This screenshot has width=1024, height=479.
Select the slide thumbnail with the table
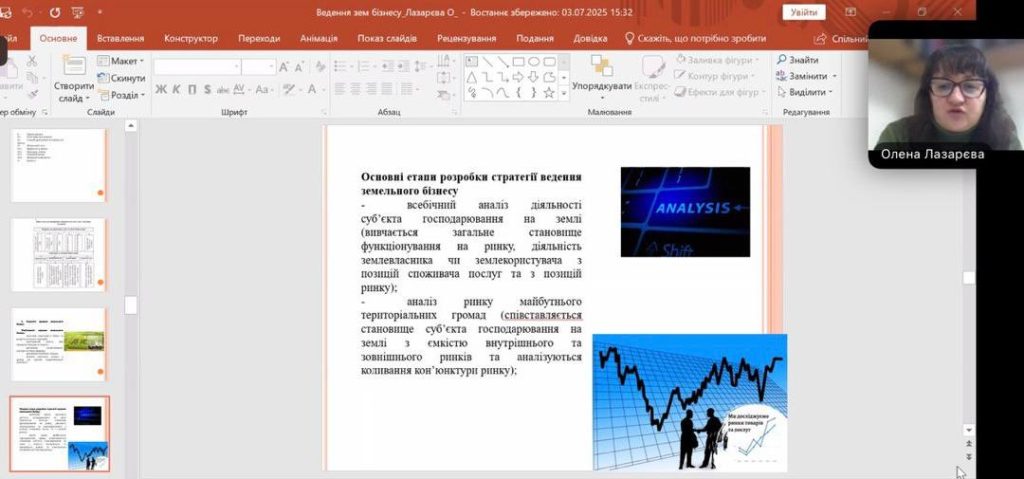[x=57, y=255]
